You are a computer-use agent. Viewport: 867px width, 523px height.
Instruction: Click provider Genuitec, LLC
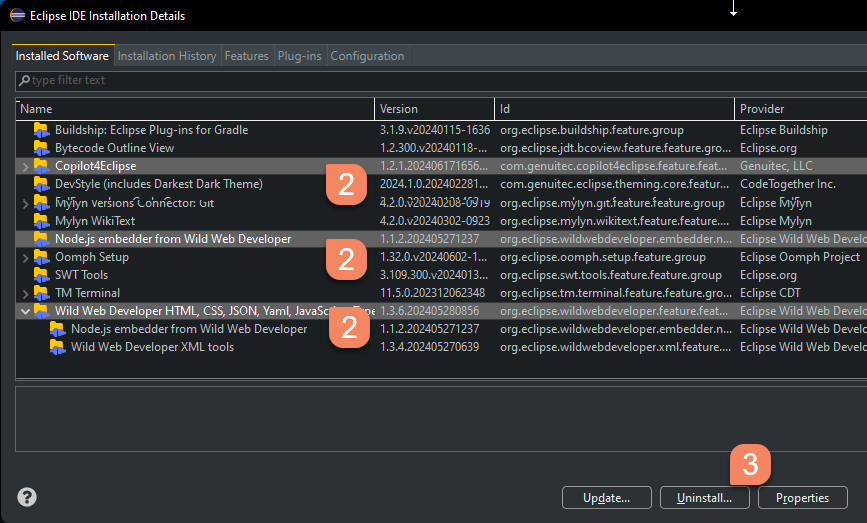tap(776, 166)
